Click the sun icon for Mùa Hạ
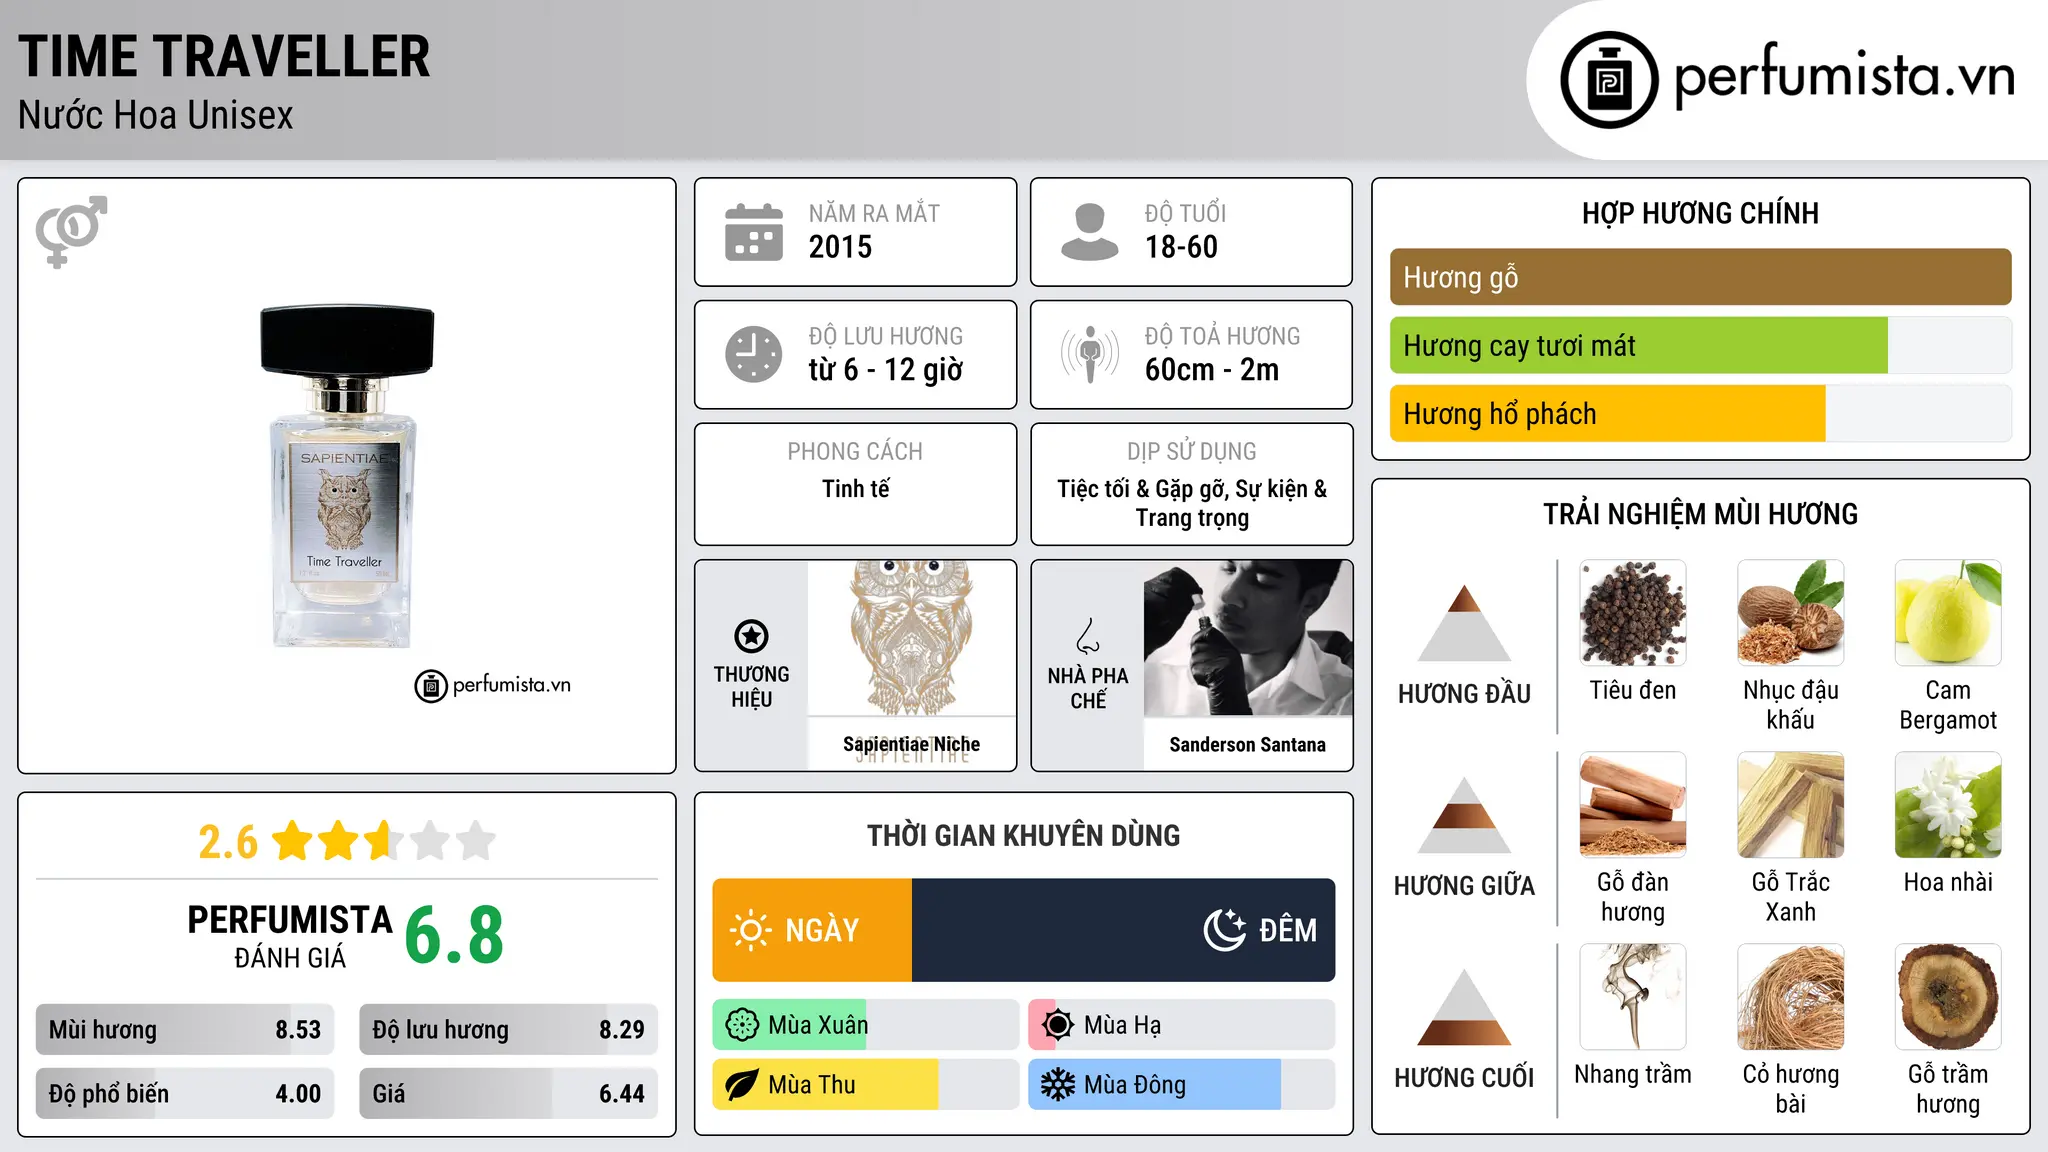This screenshot has width=2048, height=1152. [x=1058, y=1025]
